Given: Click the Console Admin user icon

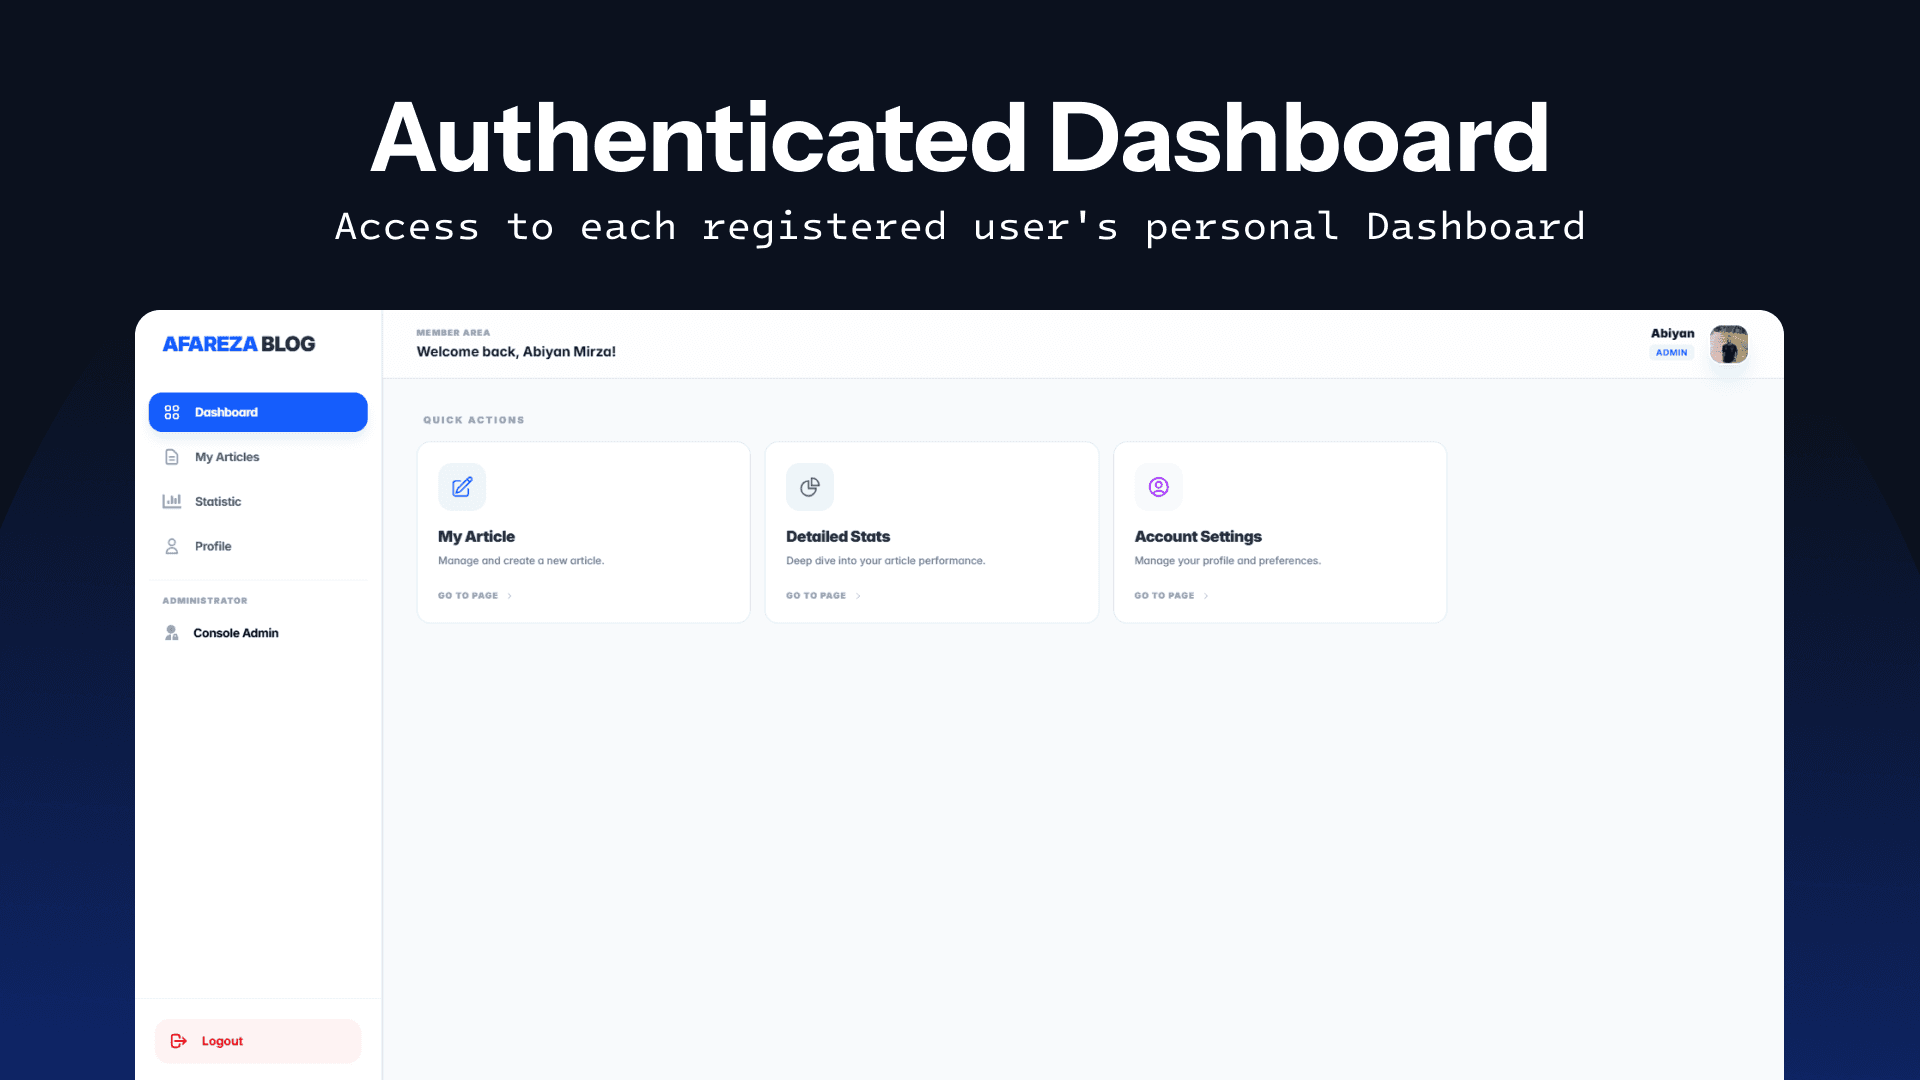Looking at the screenshot, I should point(172,633).
